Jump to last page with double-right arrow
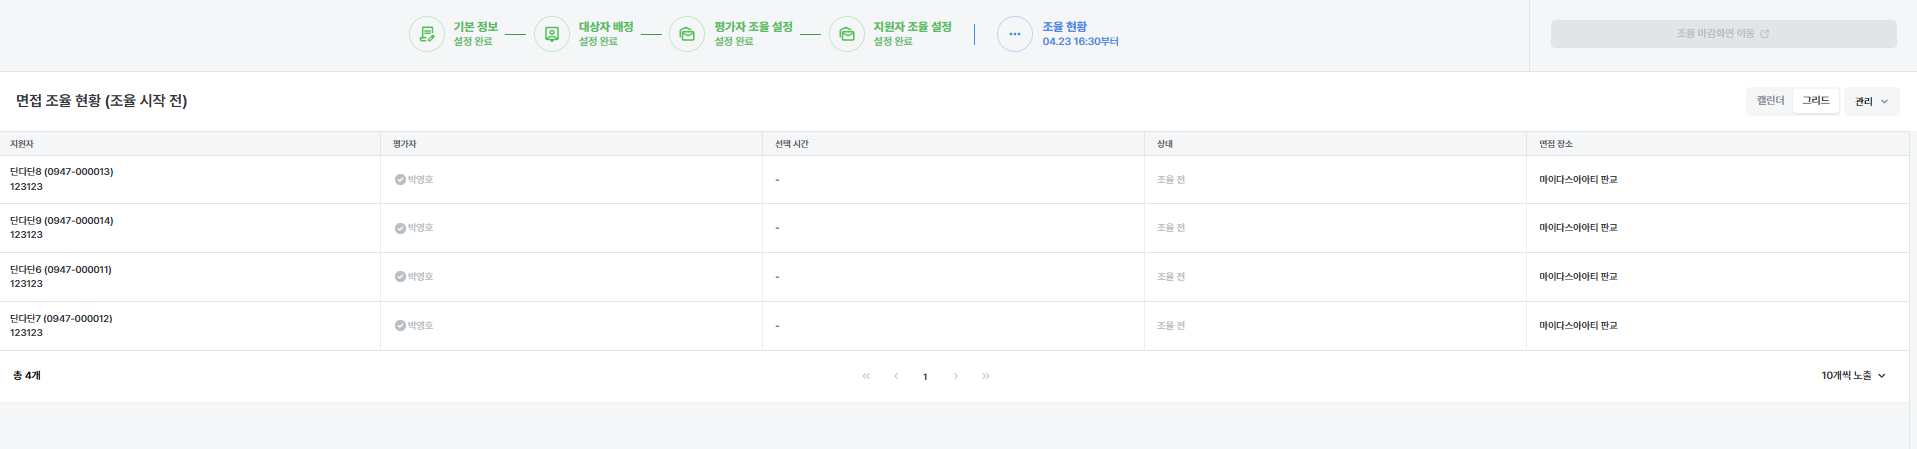Screen dimensions: 1917x449 click(x=986, y=376)
